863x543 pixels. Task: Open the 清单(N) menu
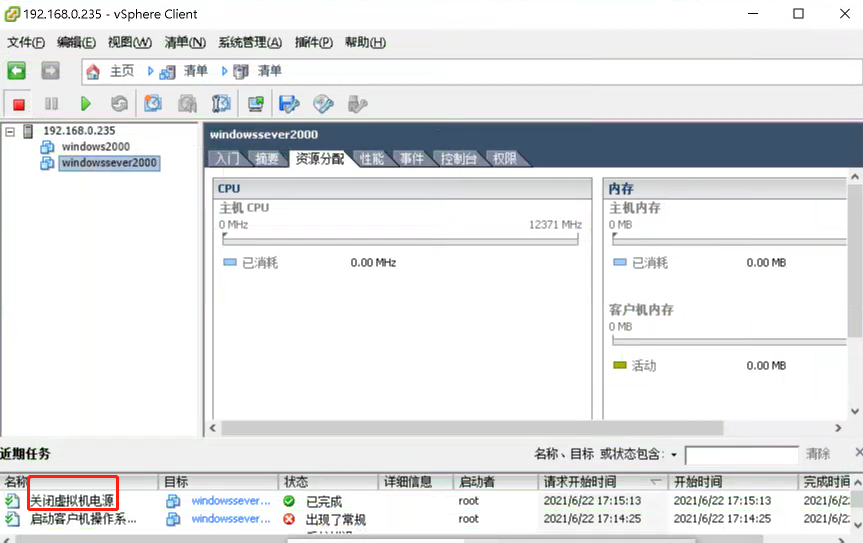click(185, 42)
